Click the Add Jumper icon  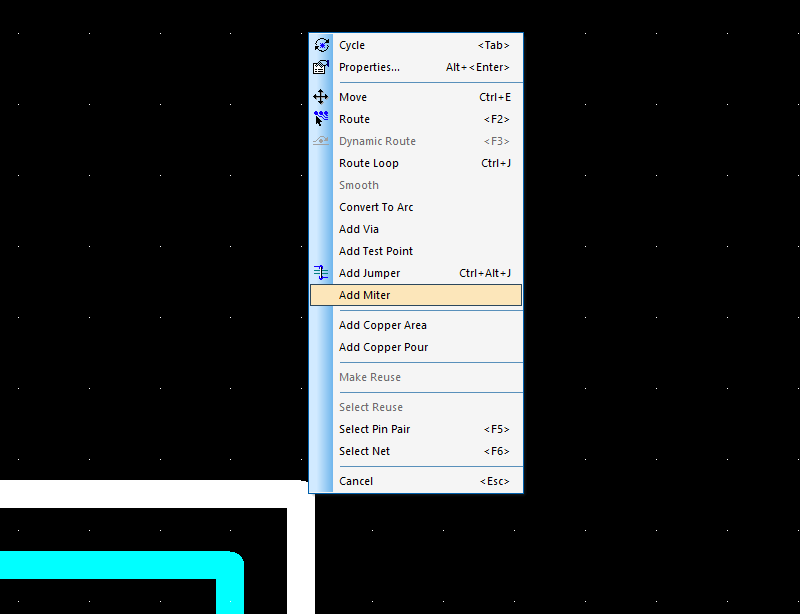tap(321, 273)
